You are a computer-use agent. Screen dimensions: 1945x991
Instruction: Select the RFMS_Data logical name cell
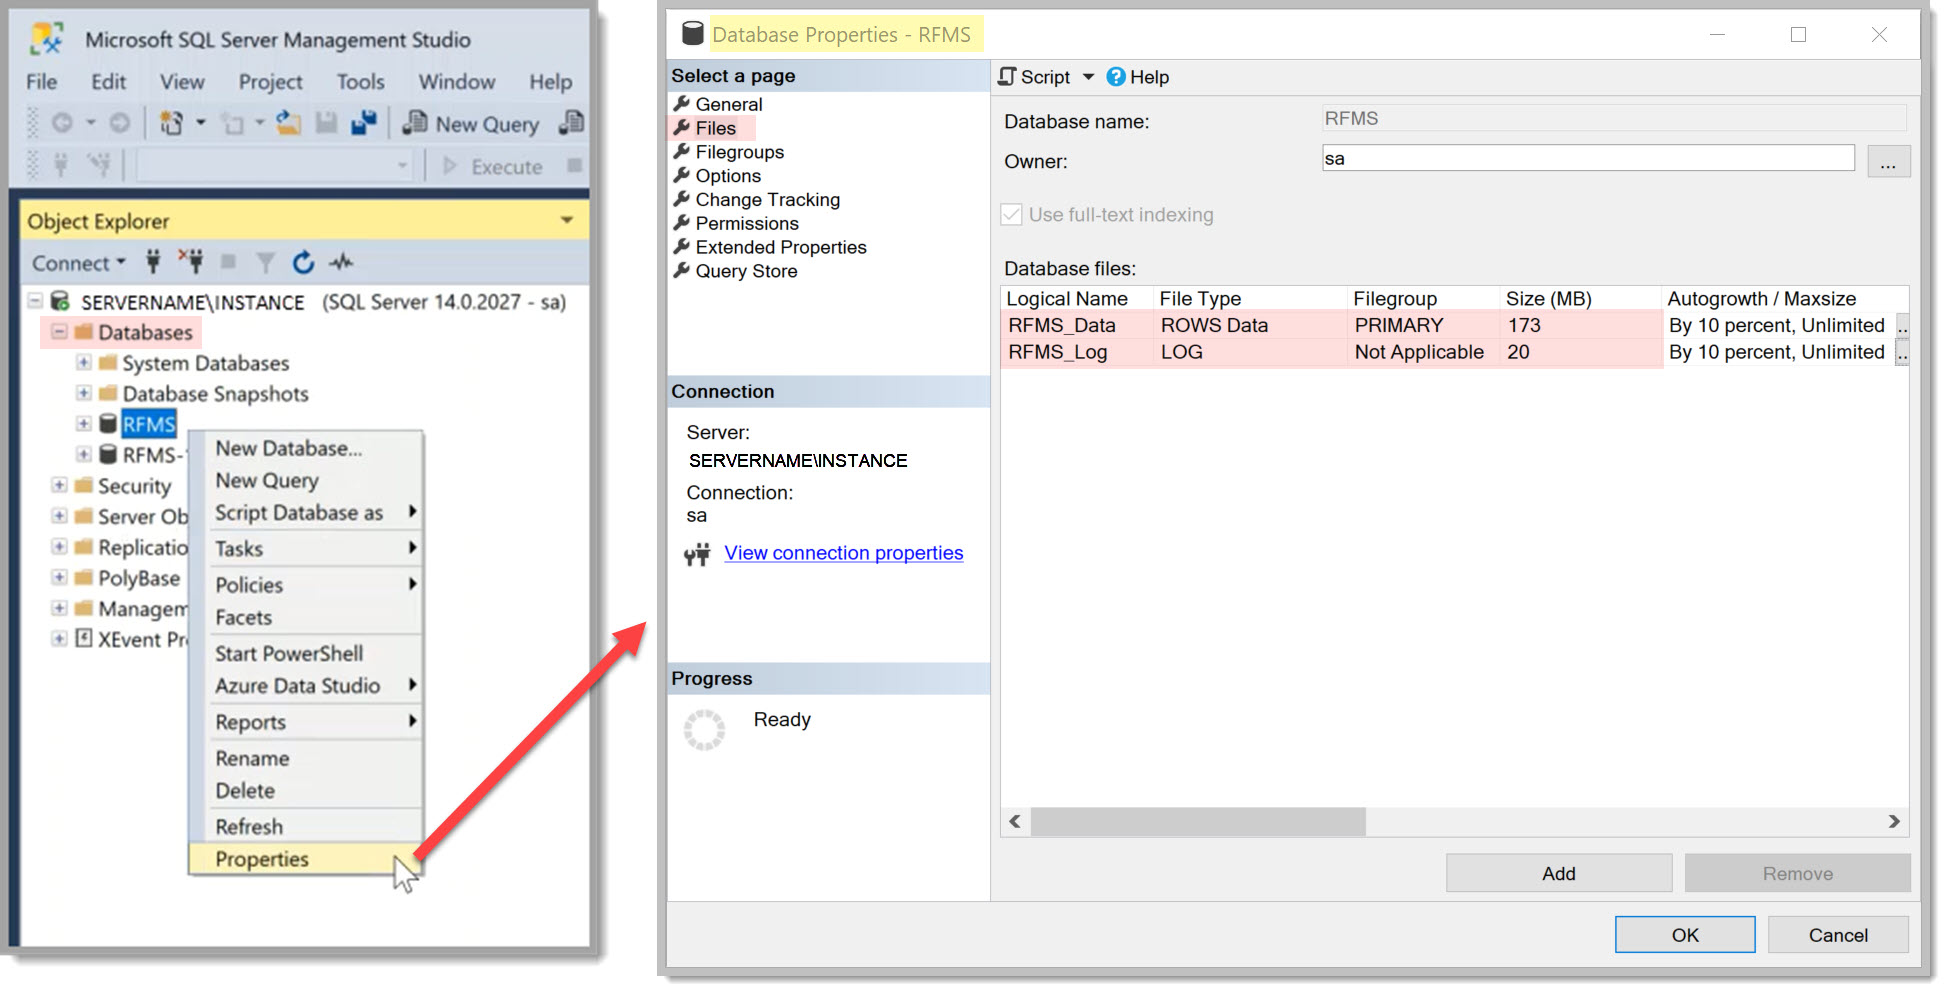pos(1077,325)
